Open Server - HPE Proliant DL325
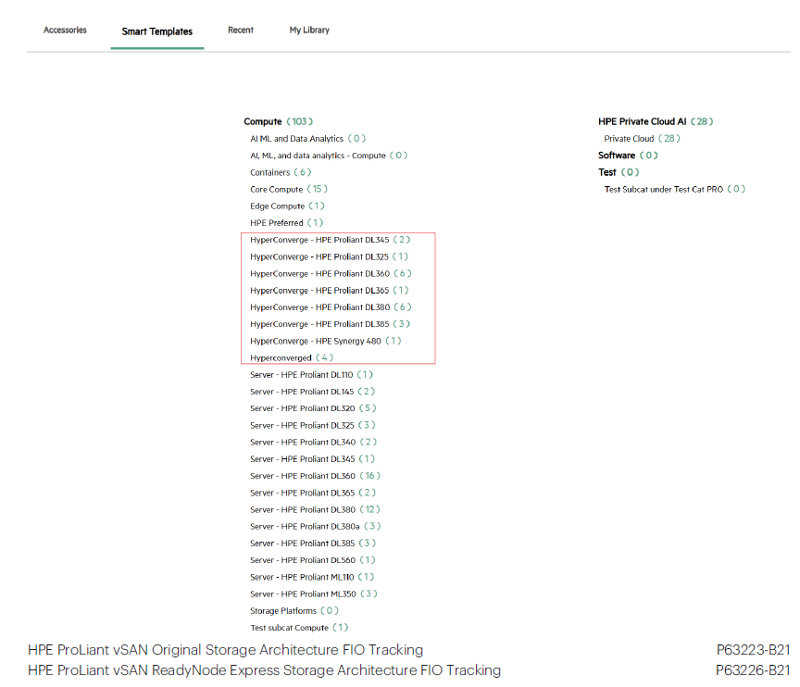The height and width of the screenshot is (687, 800). pos(313,424)
